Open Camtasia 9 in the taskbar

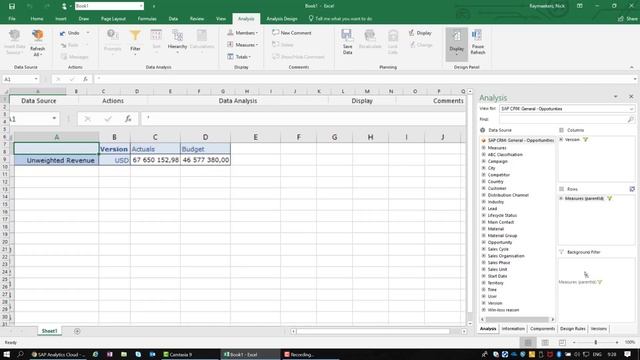click(x=178, y=354)
